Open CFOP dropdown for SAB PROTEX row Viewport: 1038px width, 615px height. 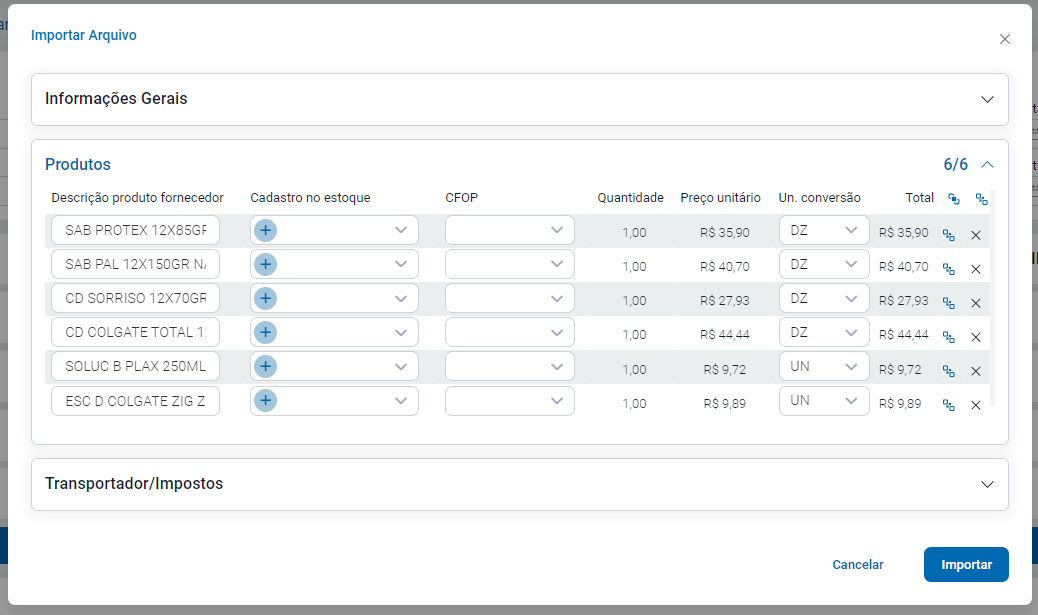point(557,230)
